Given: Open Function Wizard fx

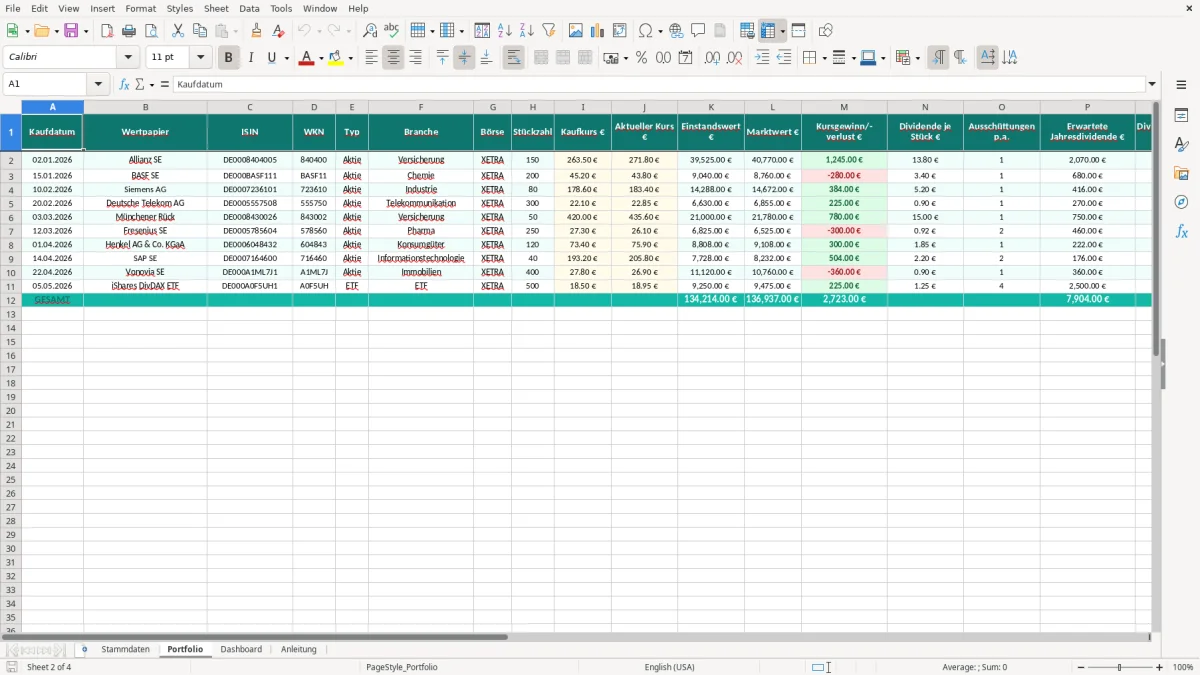Looking at the screenshot, I should tap(124, 85).
